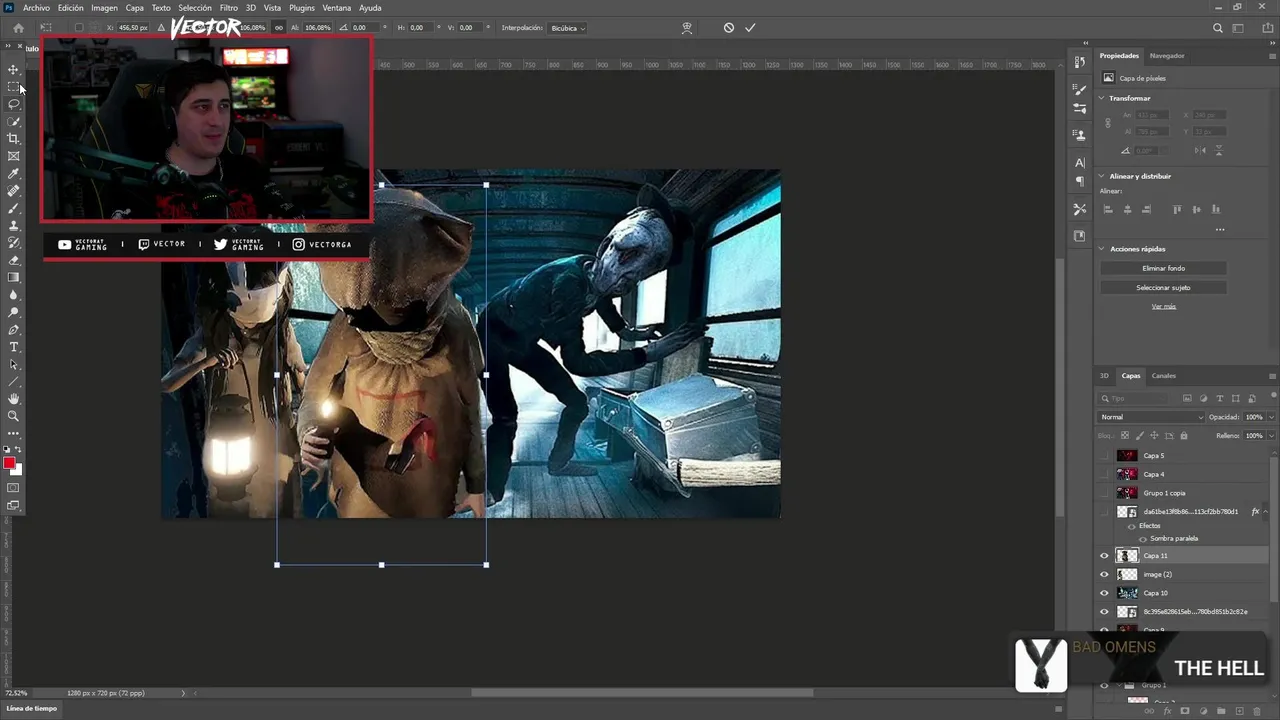Viewport: 1280px width, 720px height.
Task: Click the Seleccionar sujeto button
Action: click(x=1163, y=288)
